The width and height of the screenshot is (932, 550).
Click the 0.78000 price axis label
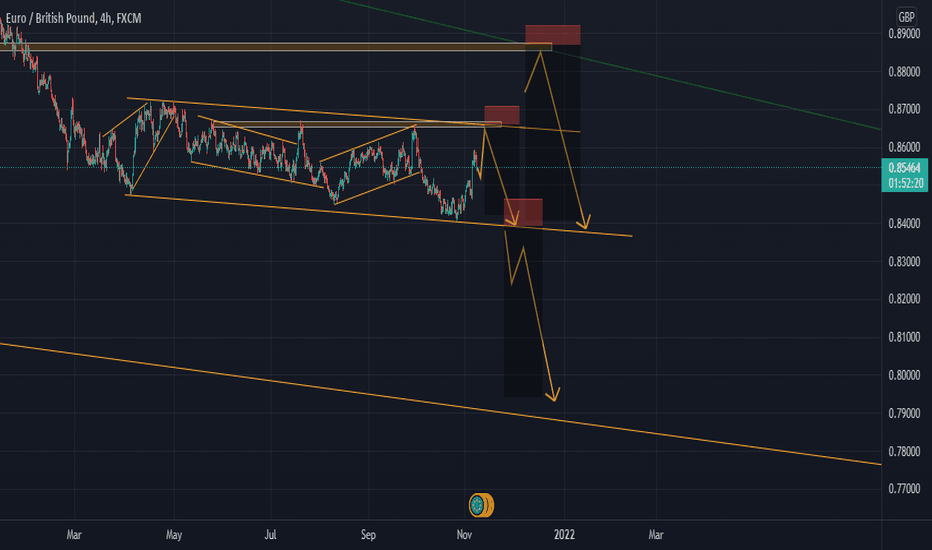(x=904, y=451)
